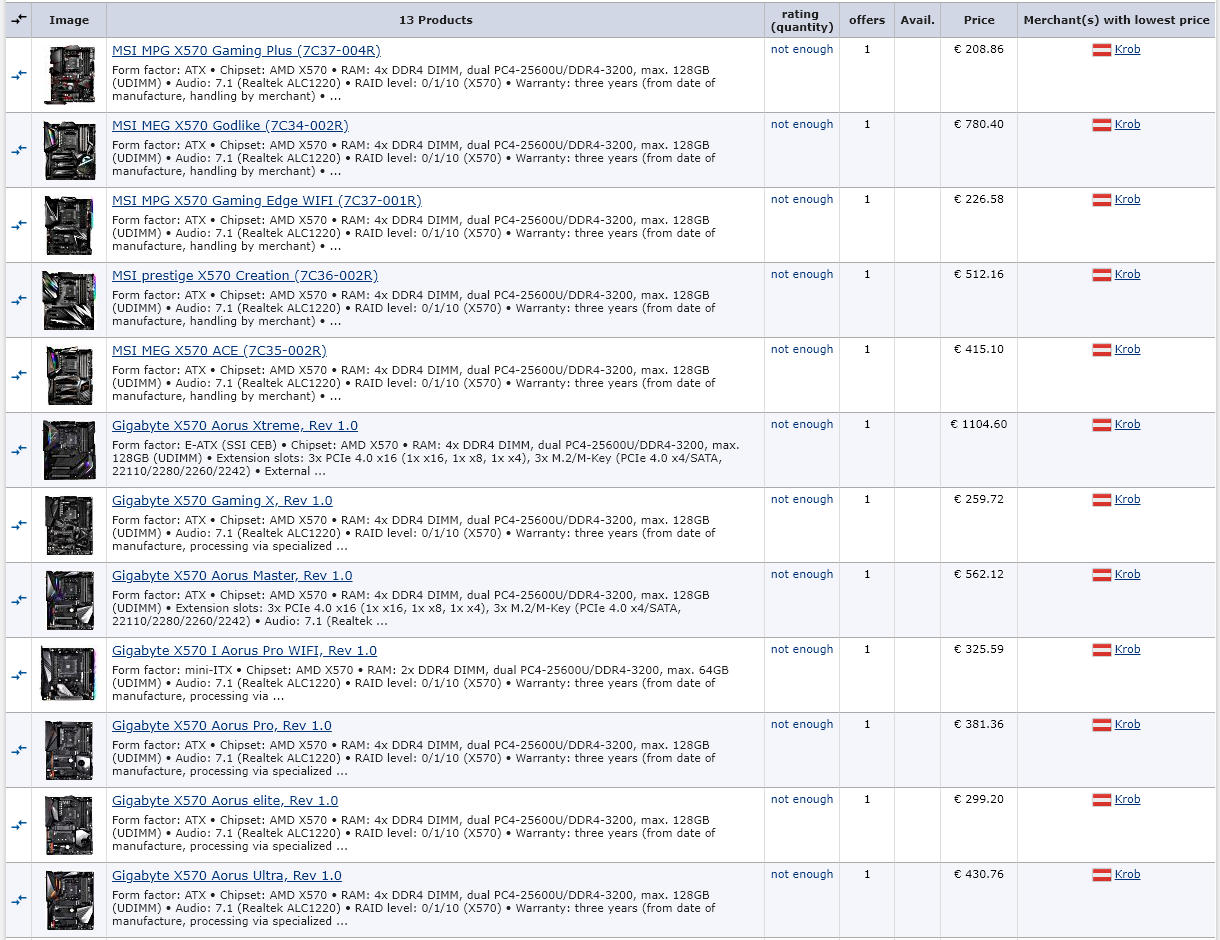Click Krob merchant link for MSI prestige X570 Creation
This screenshot has height=940, width=1220.
1127,275
